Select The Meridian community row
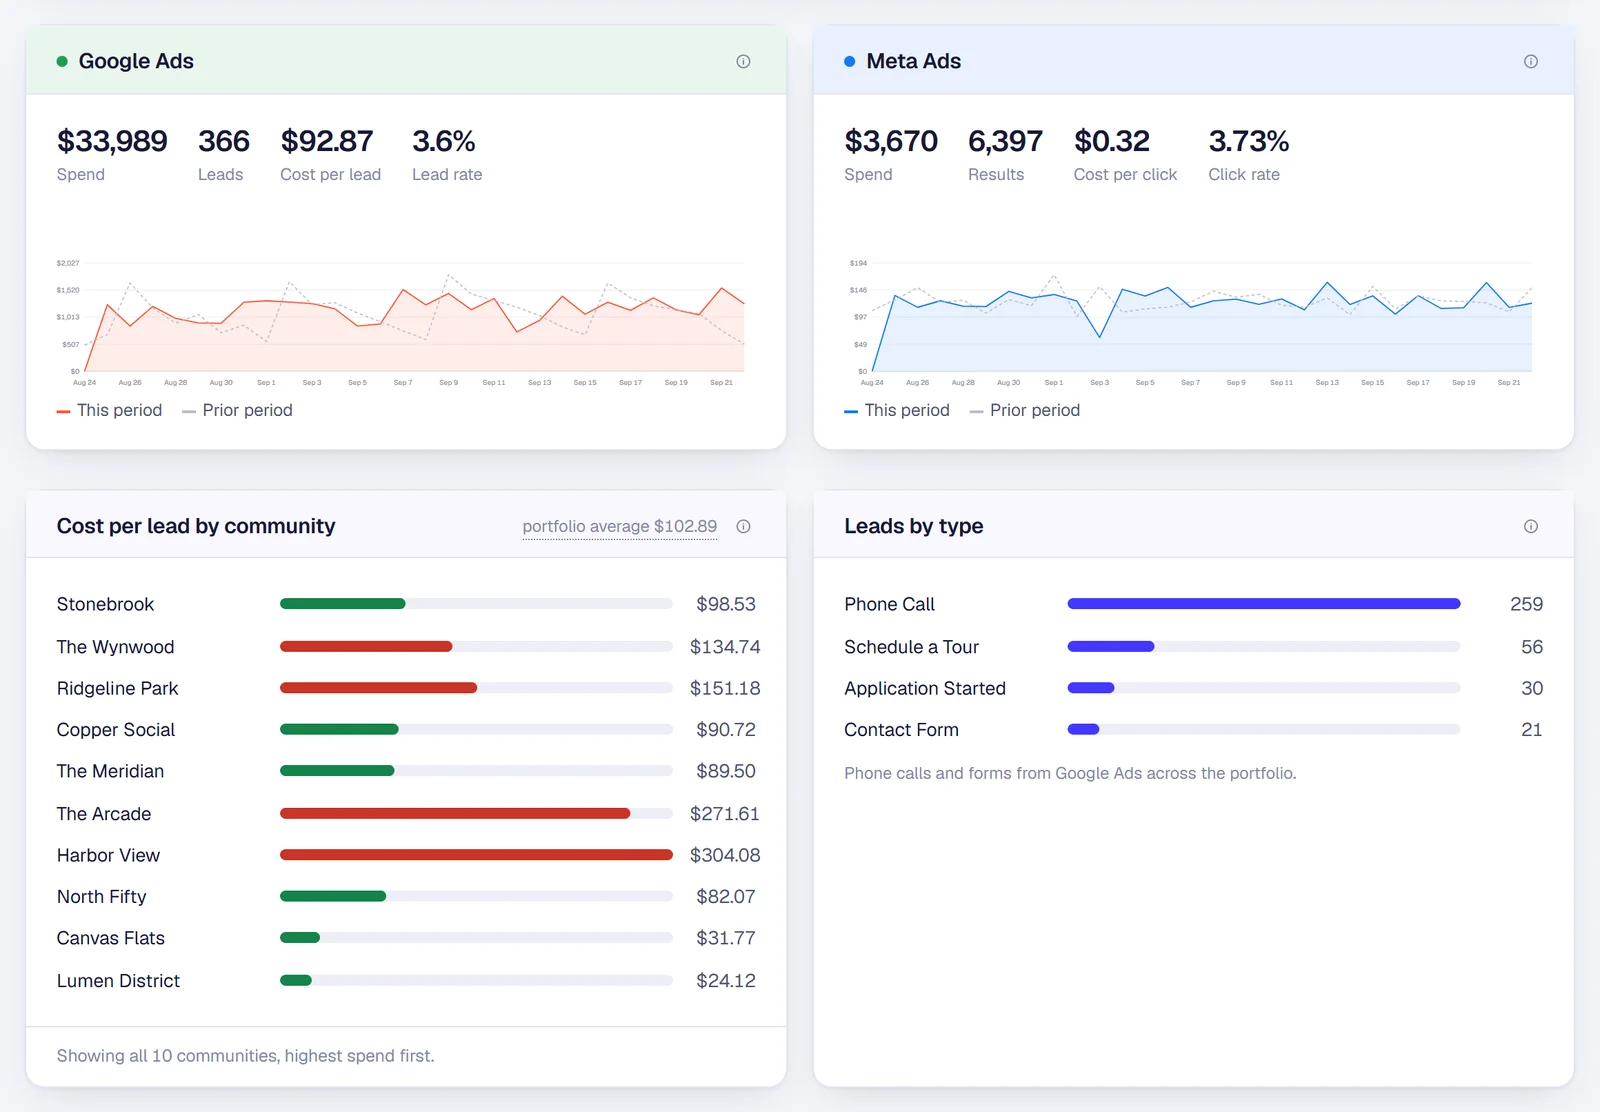1600x1112 pixels. 408,771
